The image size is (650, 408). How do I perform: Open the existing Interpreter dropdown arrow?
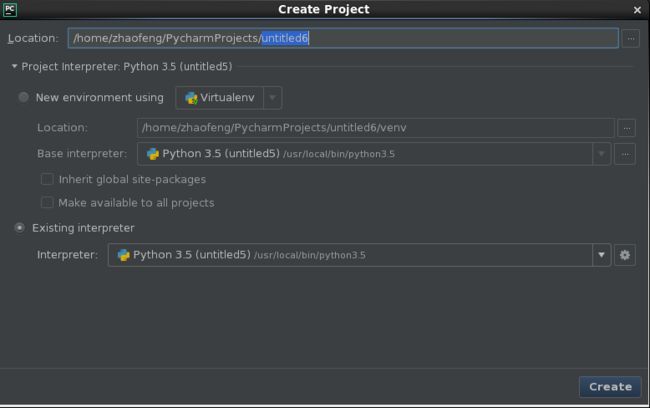601,255
